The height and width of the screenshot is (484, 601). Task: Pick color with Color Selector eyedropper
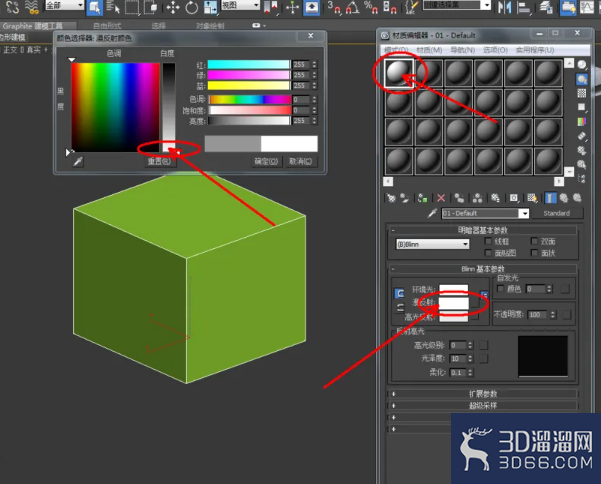78,161
